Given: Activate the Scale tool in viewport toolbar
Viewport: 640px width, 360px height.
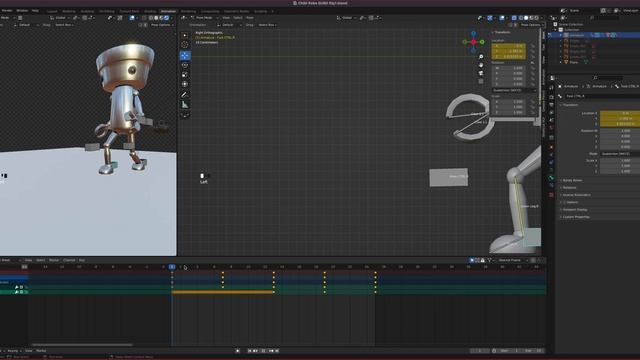Looking at the screenshot, I should (185, 75).
